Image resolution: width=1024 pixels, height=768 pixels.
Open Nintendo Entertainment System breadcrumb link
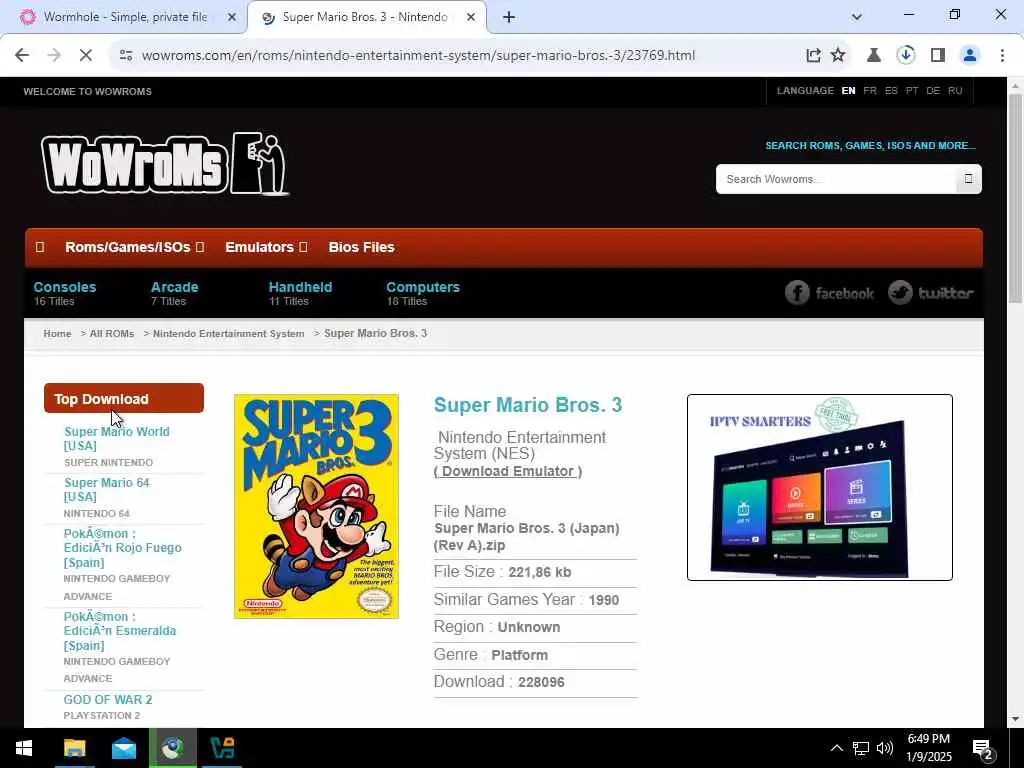pos(229,334)
